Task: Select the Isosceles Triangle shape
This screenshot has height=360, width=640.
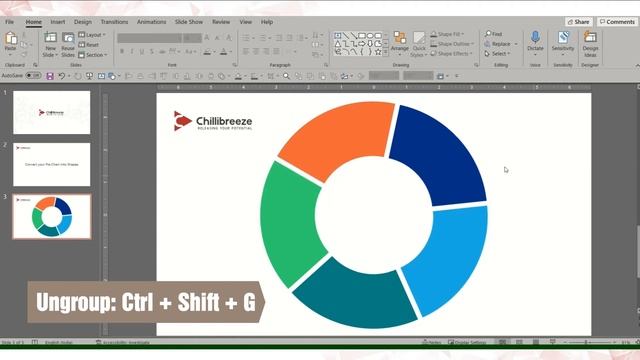Action: pyautogui.click(x=338, y=44)
